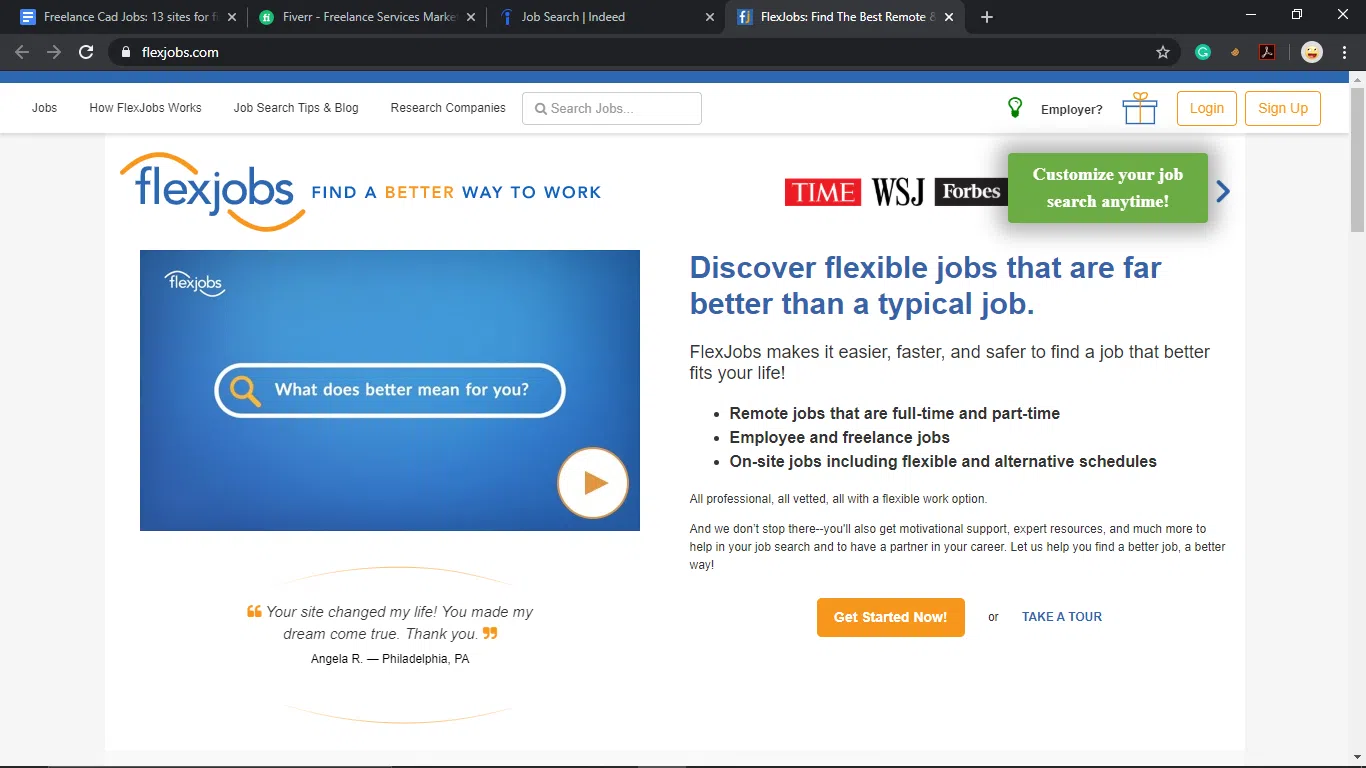Image resolution: width=1366 pixels, height=768 pixels.
Task: Open a new tab with the plus button
Action: pos(986,17)
